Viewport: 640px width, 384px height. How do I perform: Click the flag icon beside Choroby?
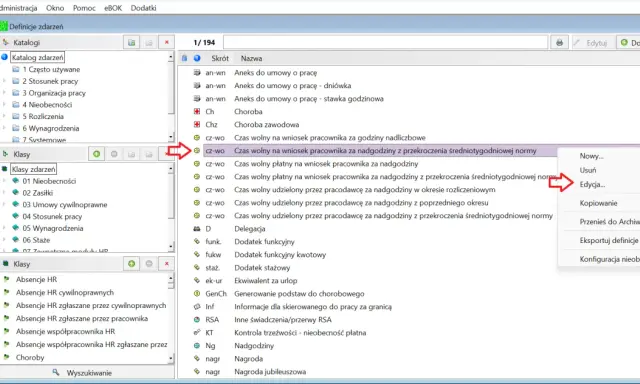(7, 357)
